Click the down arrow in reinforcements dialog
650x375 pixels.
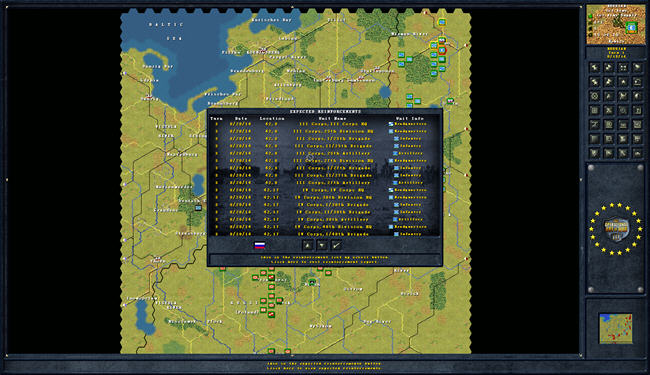pos(322,245)
